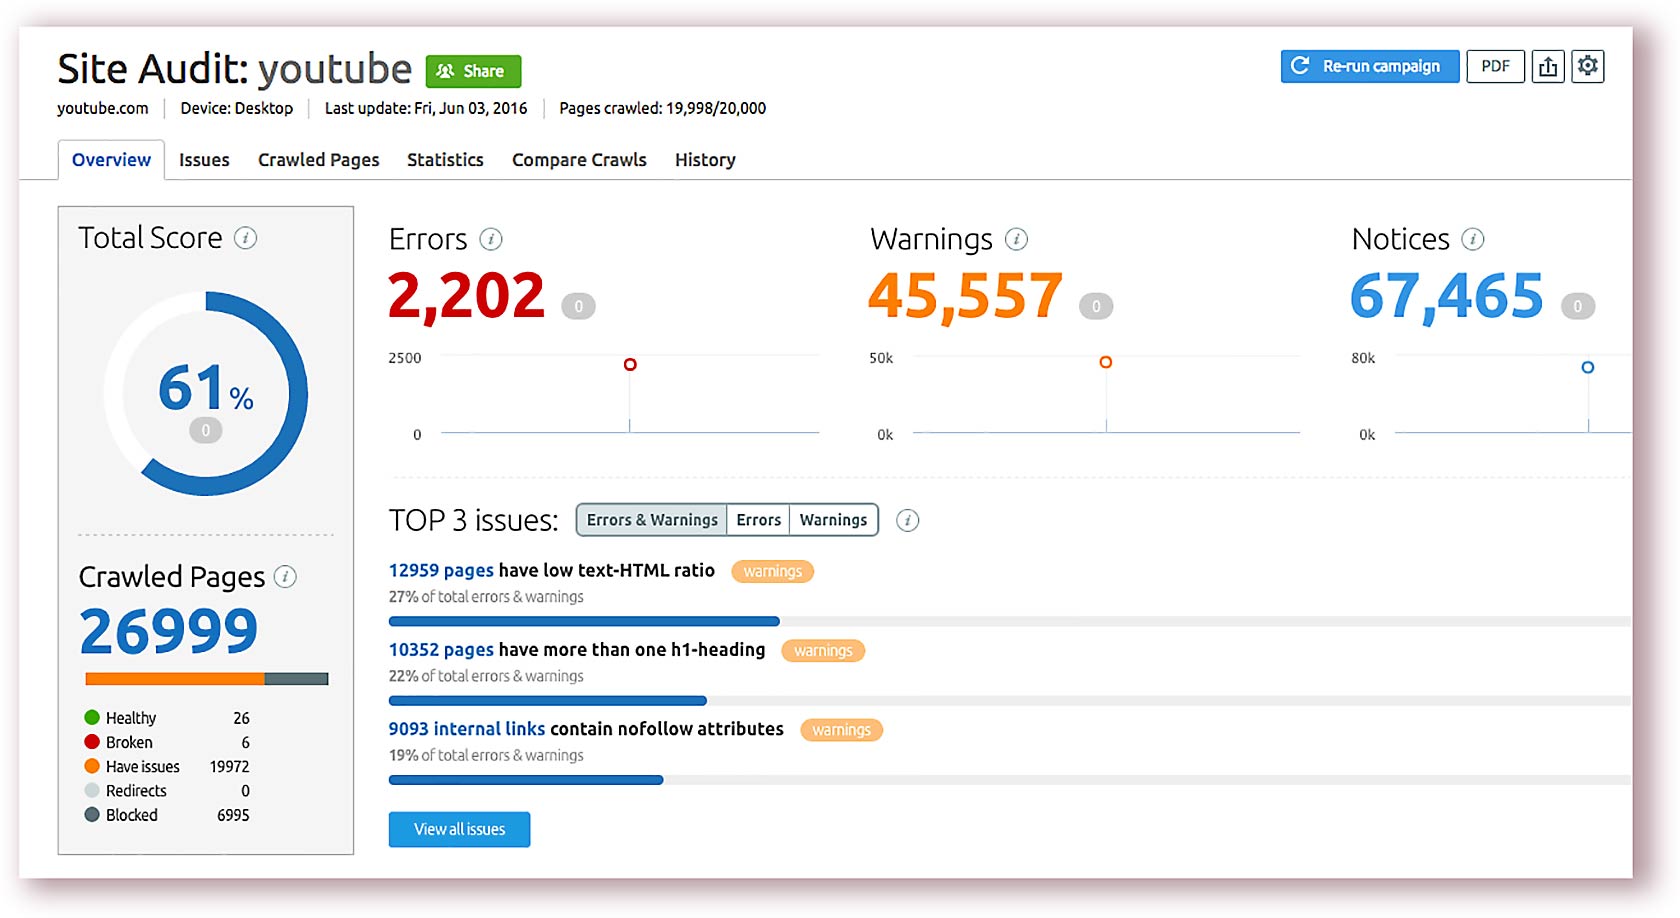Screen dimensions: 1680x918
Task: Open settings gear icon
Action: coord(1588,66)
